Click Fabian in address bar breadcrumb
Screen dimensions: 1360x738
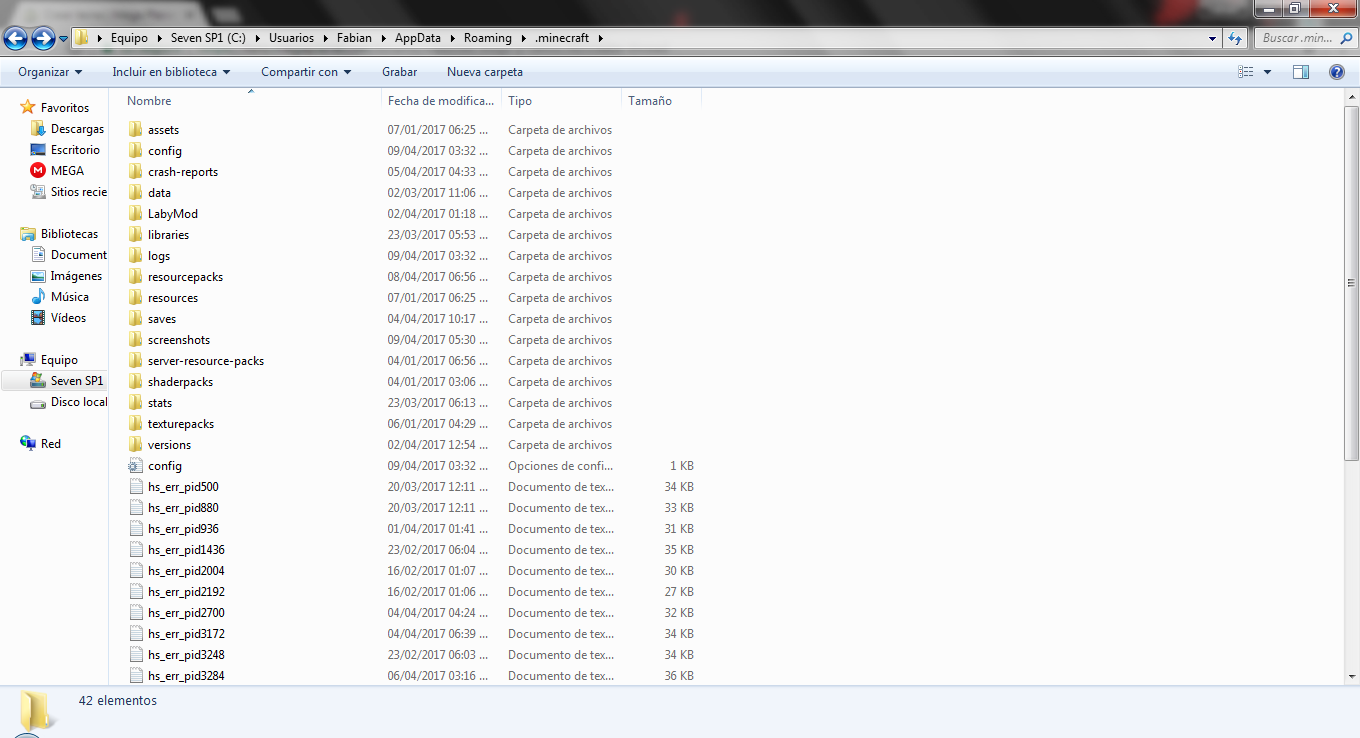coord(355,38)
